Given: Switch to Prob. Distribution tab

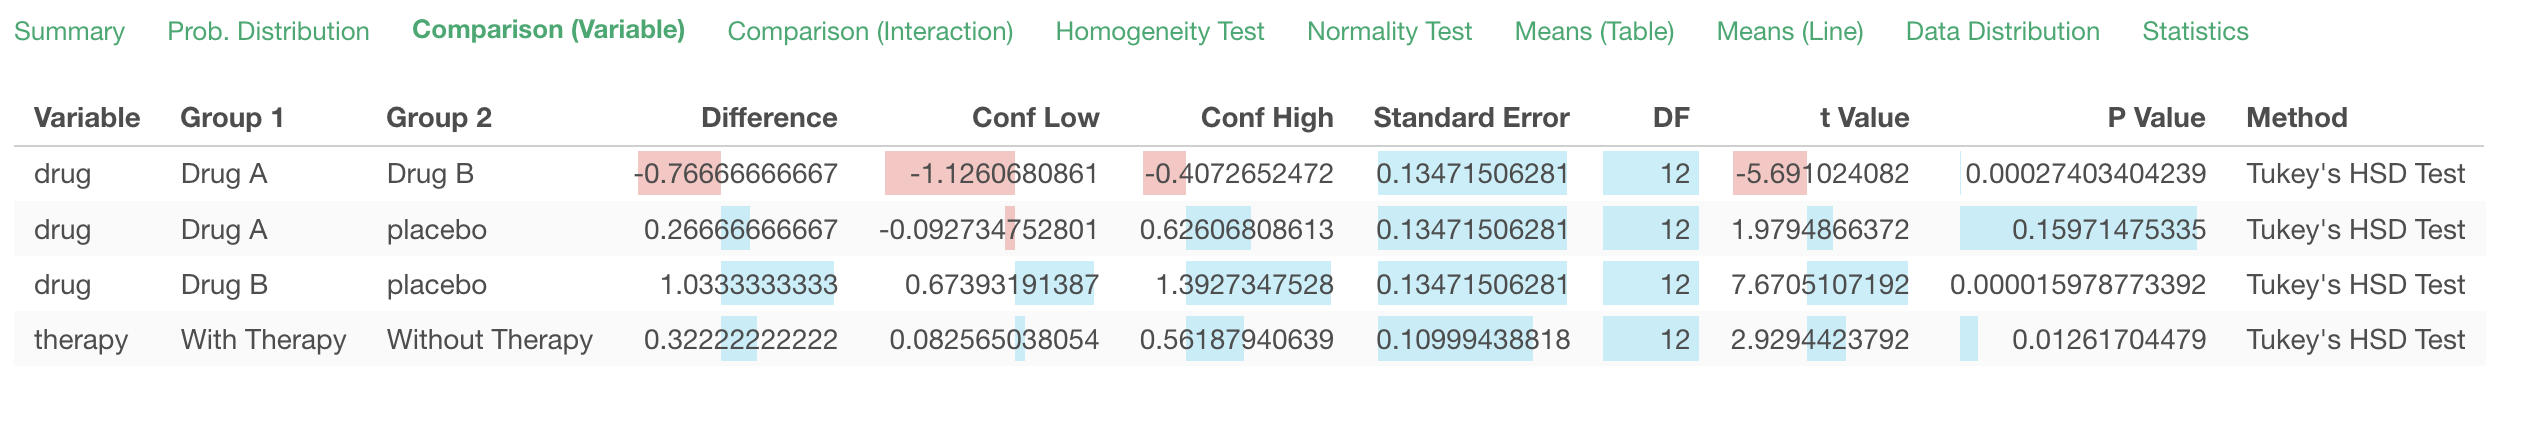Looking at the screenshot, I should [x=268, y=31].
